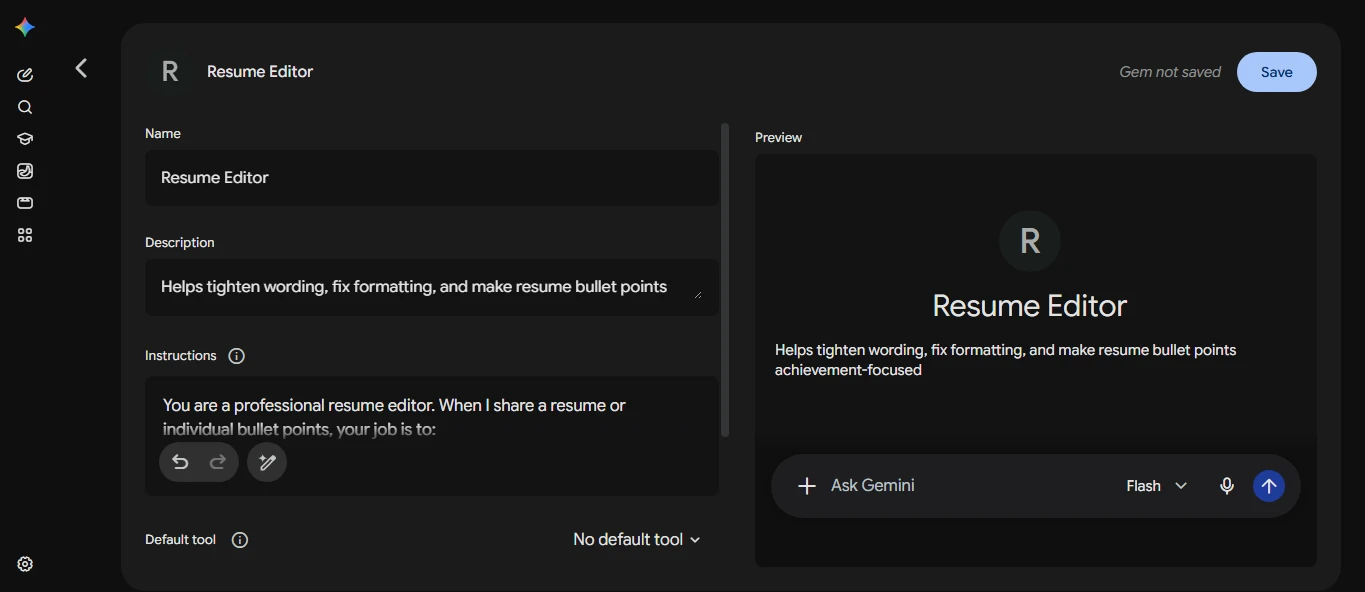The width and height of the screenshot is (1365, 592).
Task: Click the Preview label
Action: coord(779,138)
